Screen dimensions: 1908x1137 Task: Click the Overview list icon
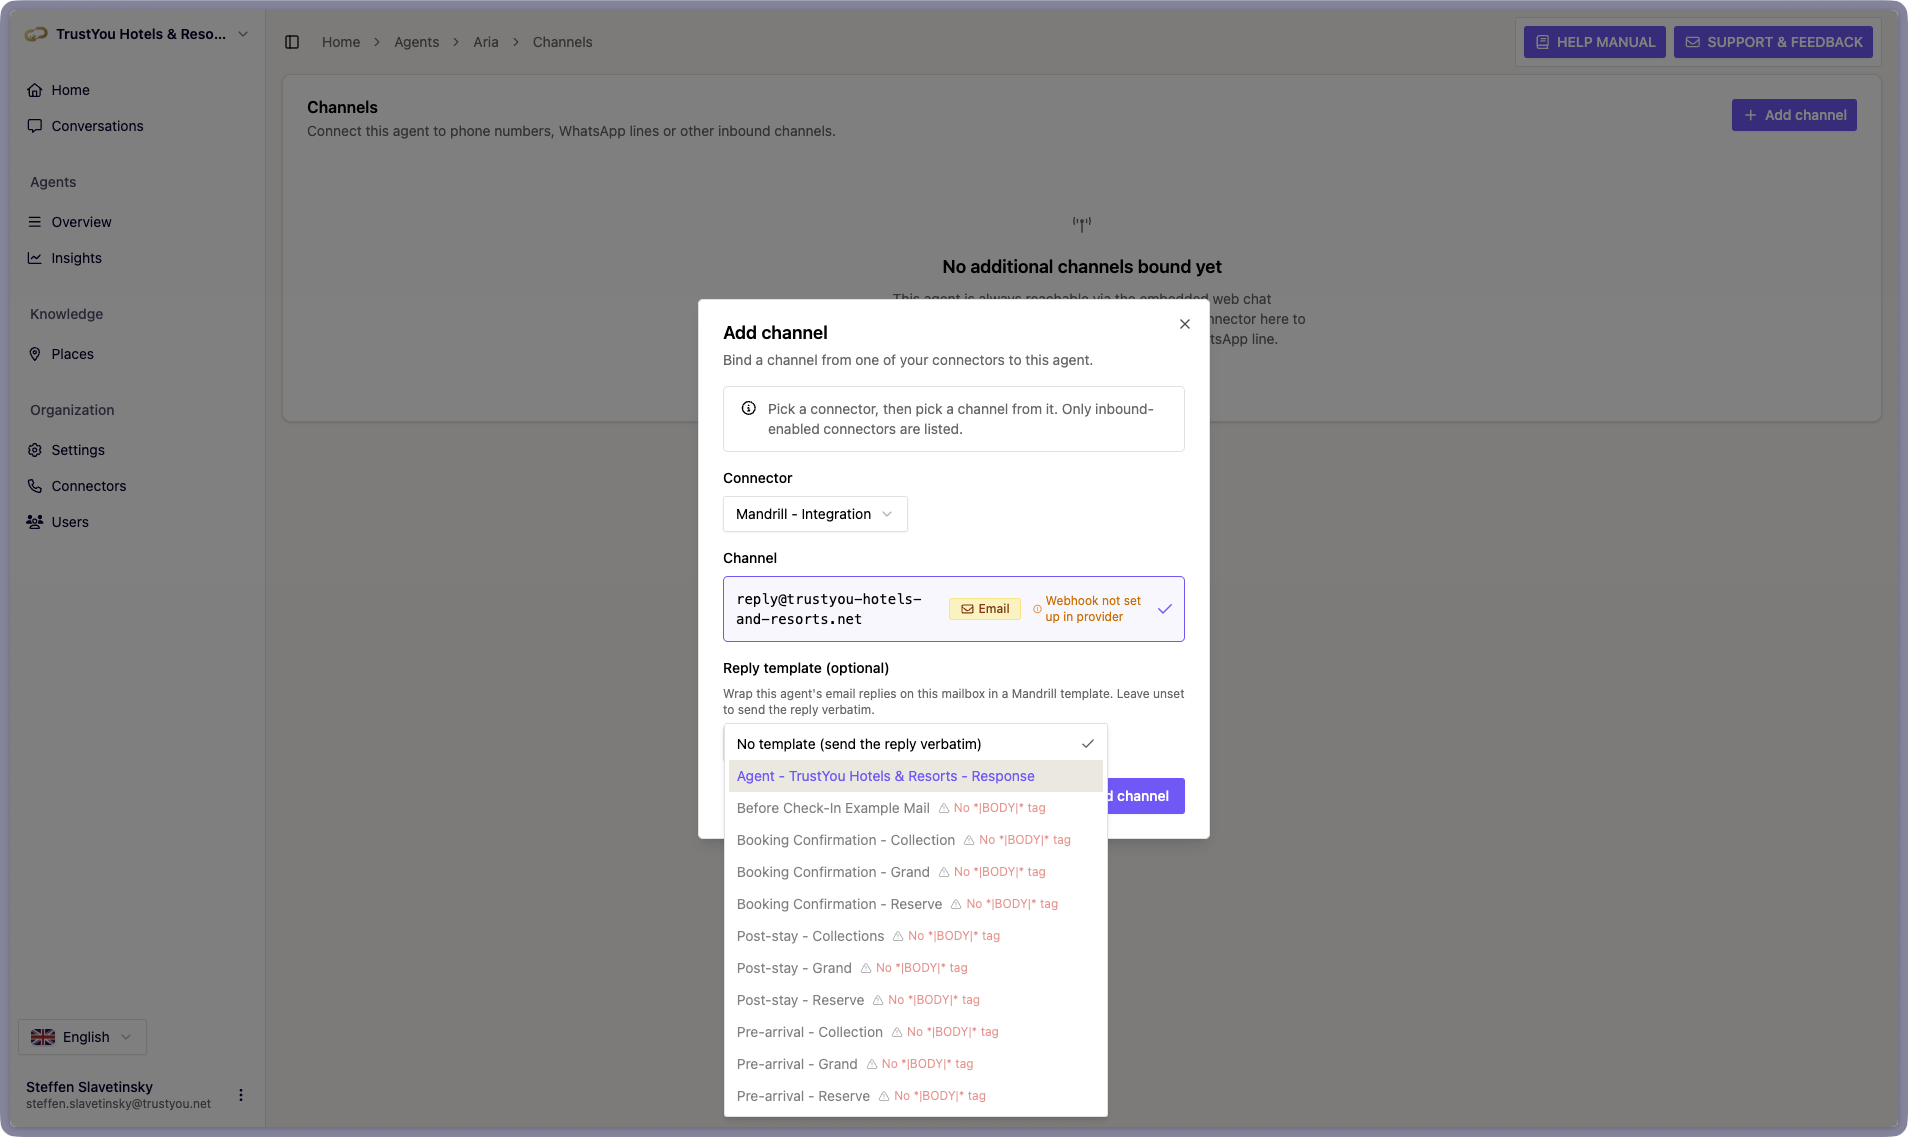coord(35,222)
